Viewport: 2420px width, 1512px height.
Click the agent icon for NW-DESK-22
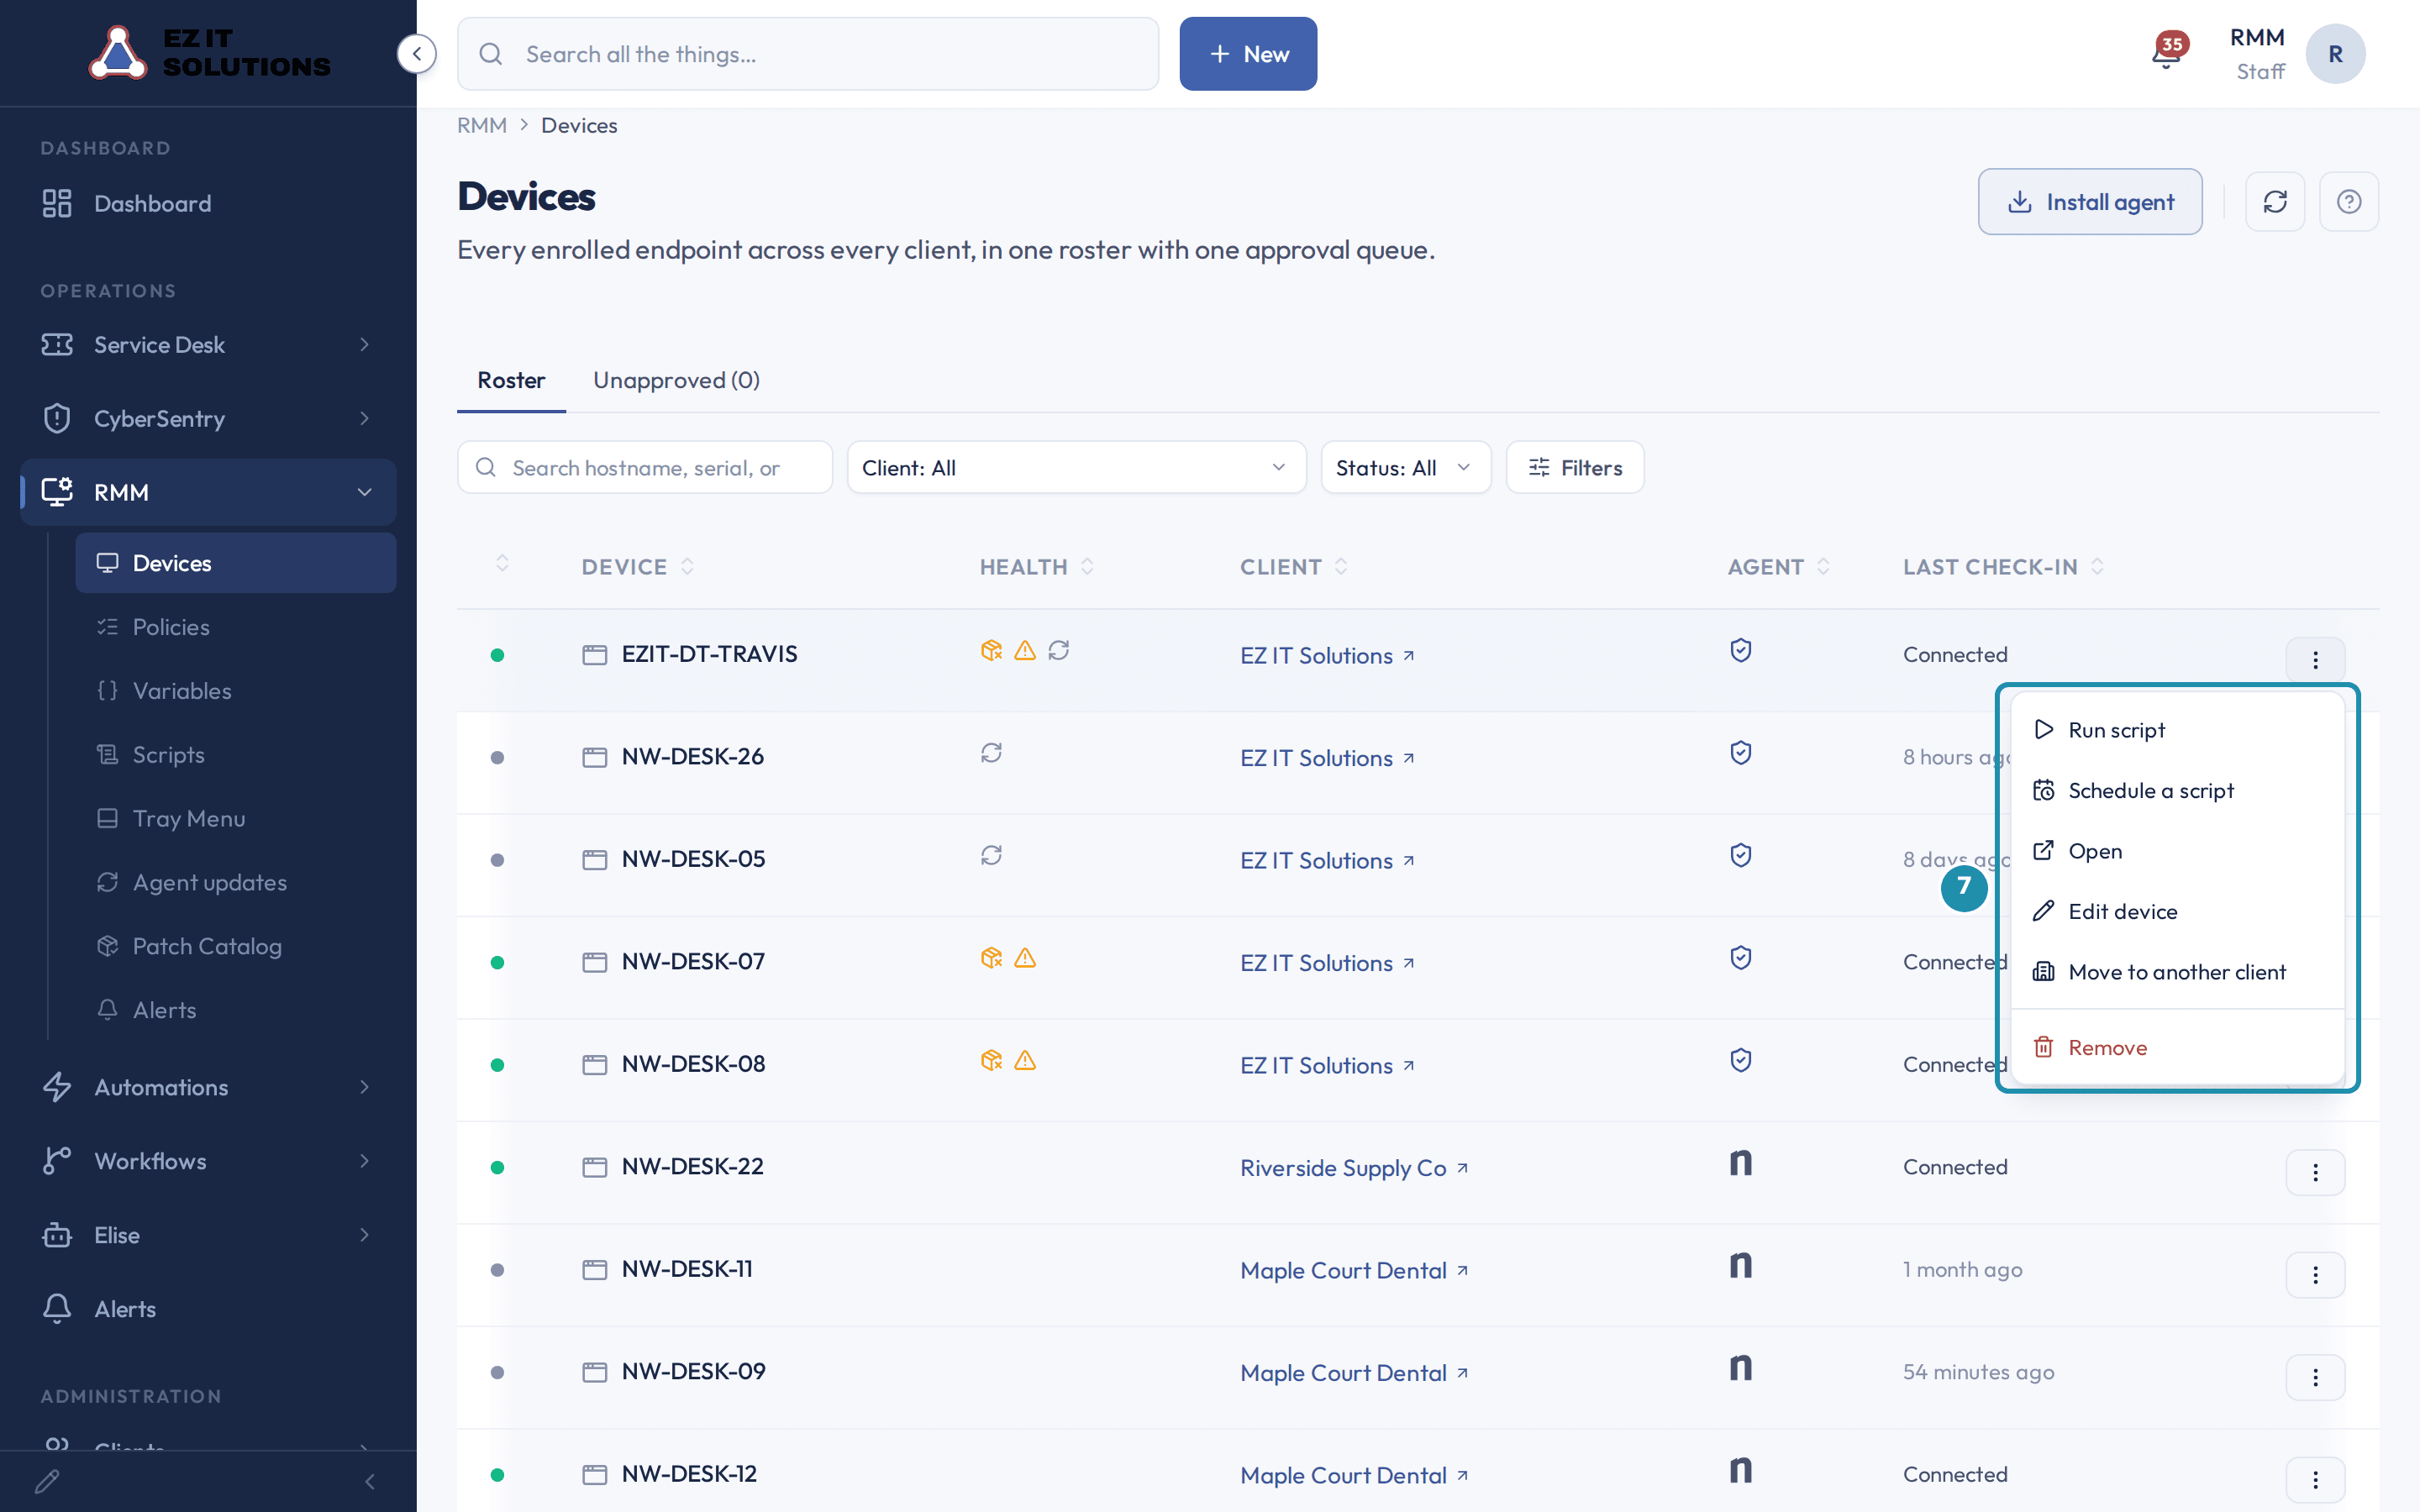coord(1741,1163)
